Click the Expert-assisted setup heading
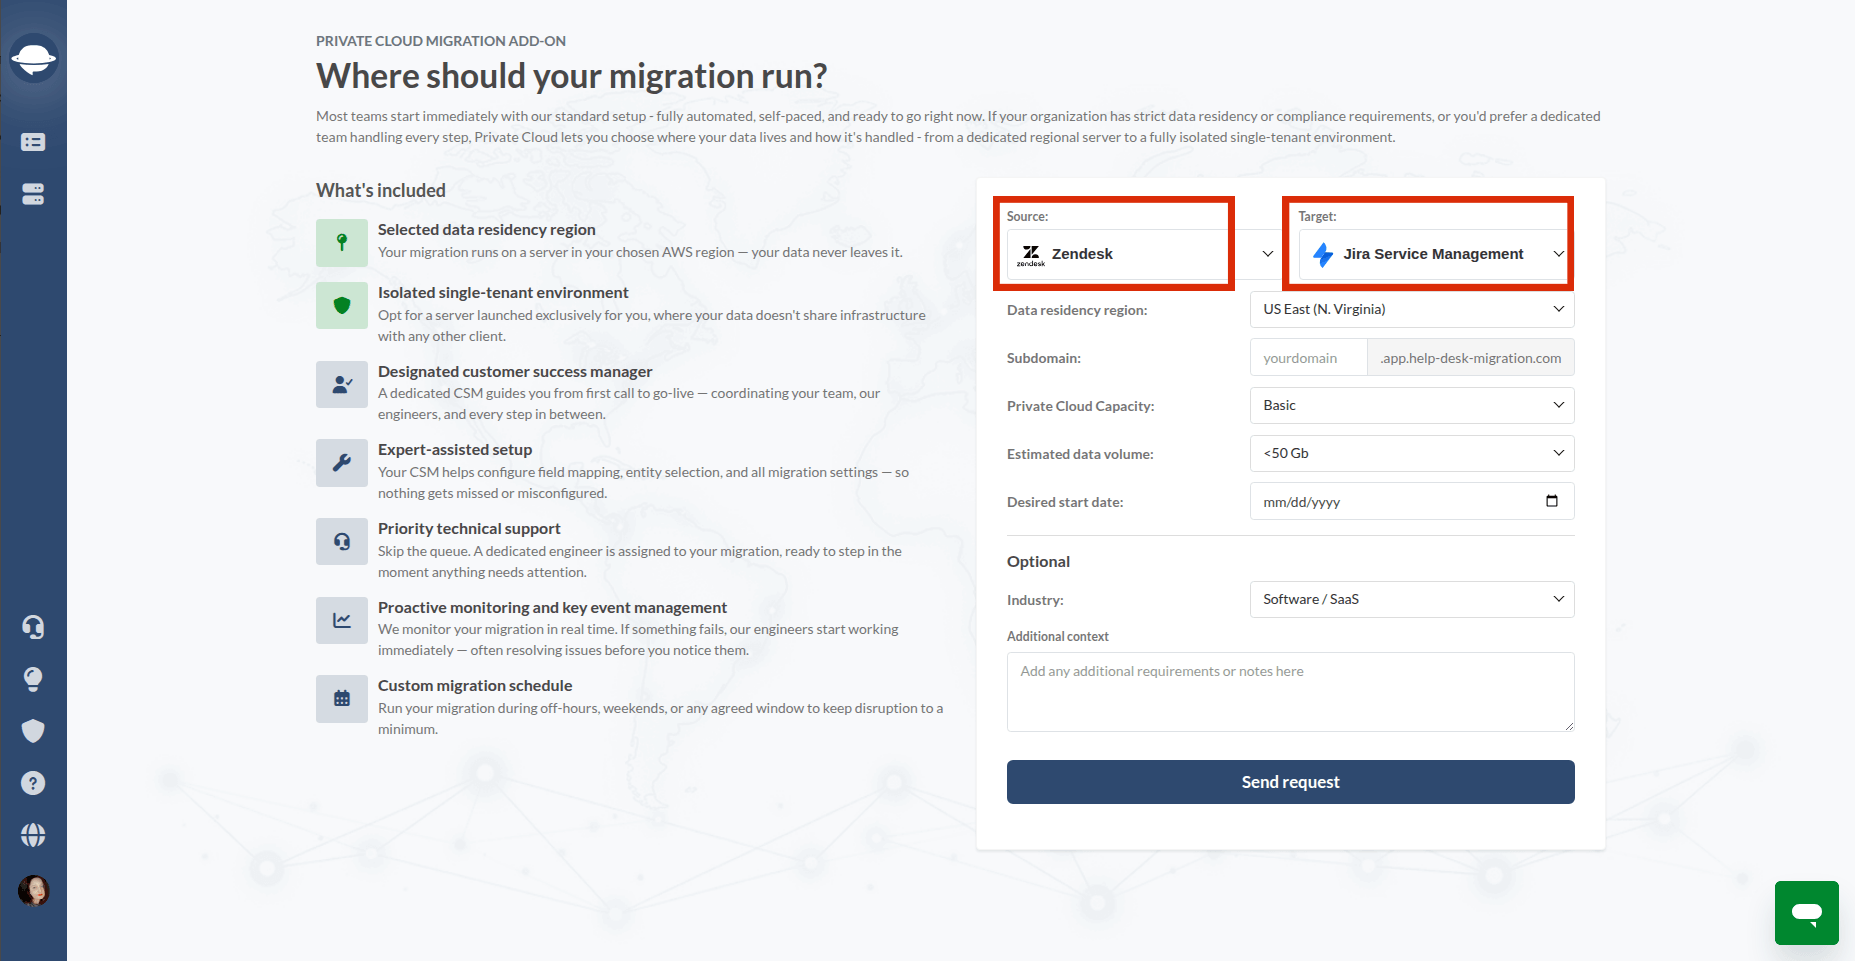1855x961 pixels. point(455,450)
